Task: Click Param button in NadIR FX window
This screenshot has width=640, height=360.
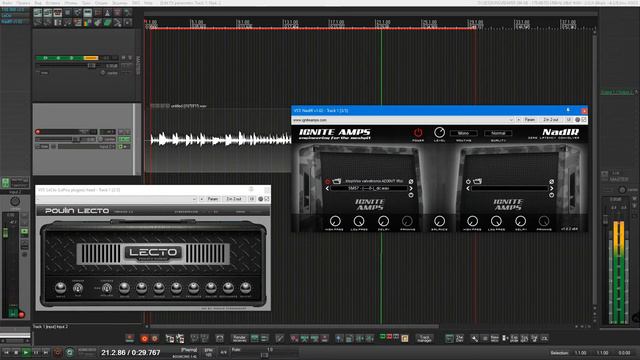Action: [529, 120]
